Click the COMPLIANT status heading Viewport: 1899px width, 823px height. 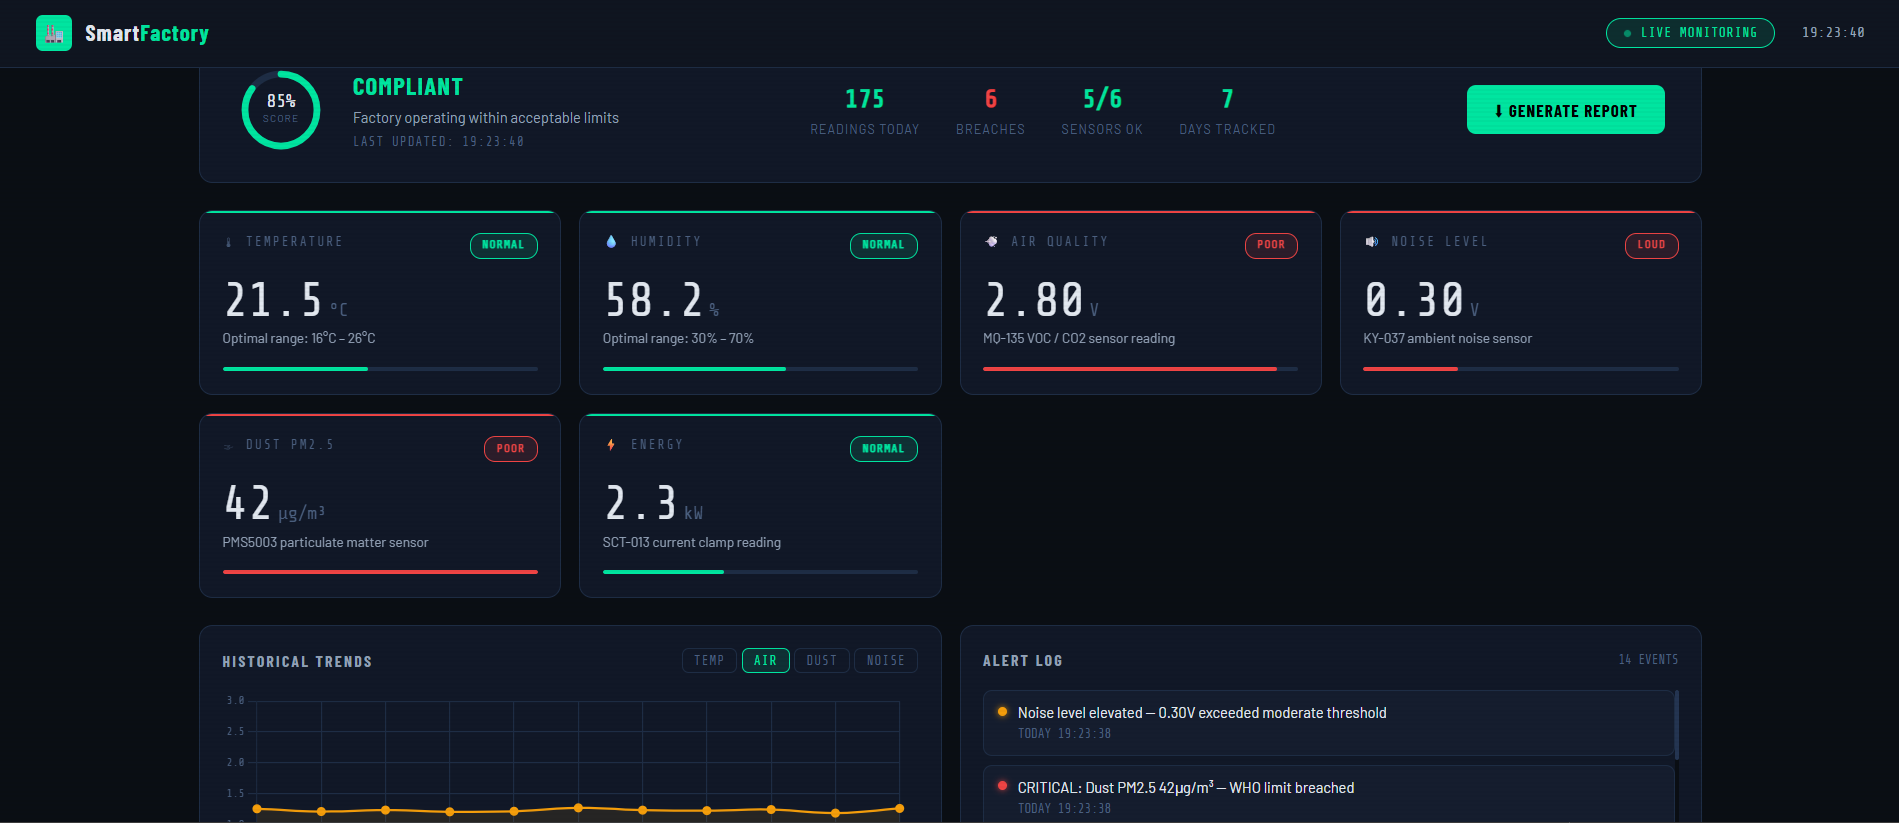(x=408, y=88)
